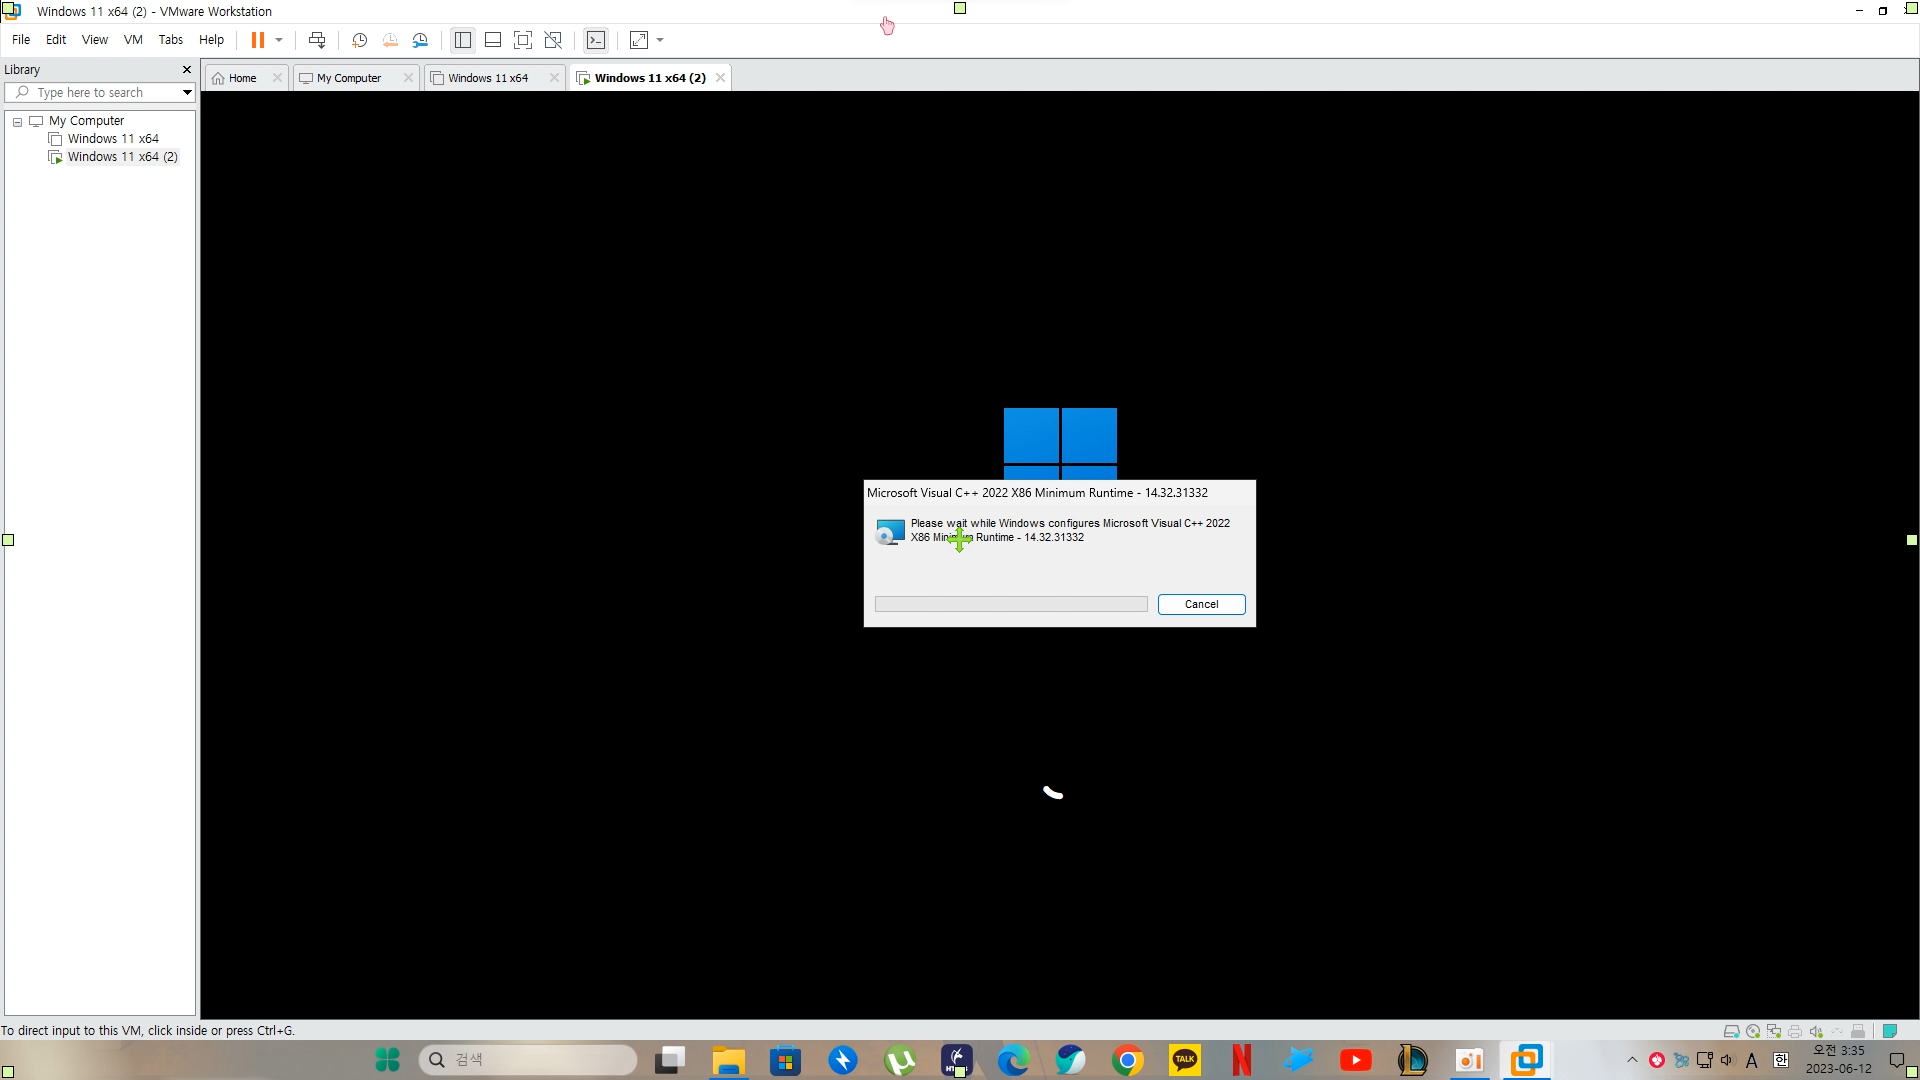Click the installer dialog's setup icon
Image resolution: width=1920 pixels, height=1080 pixels.
889,531
